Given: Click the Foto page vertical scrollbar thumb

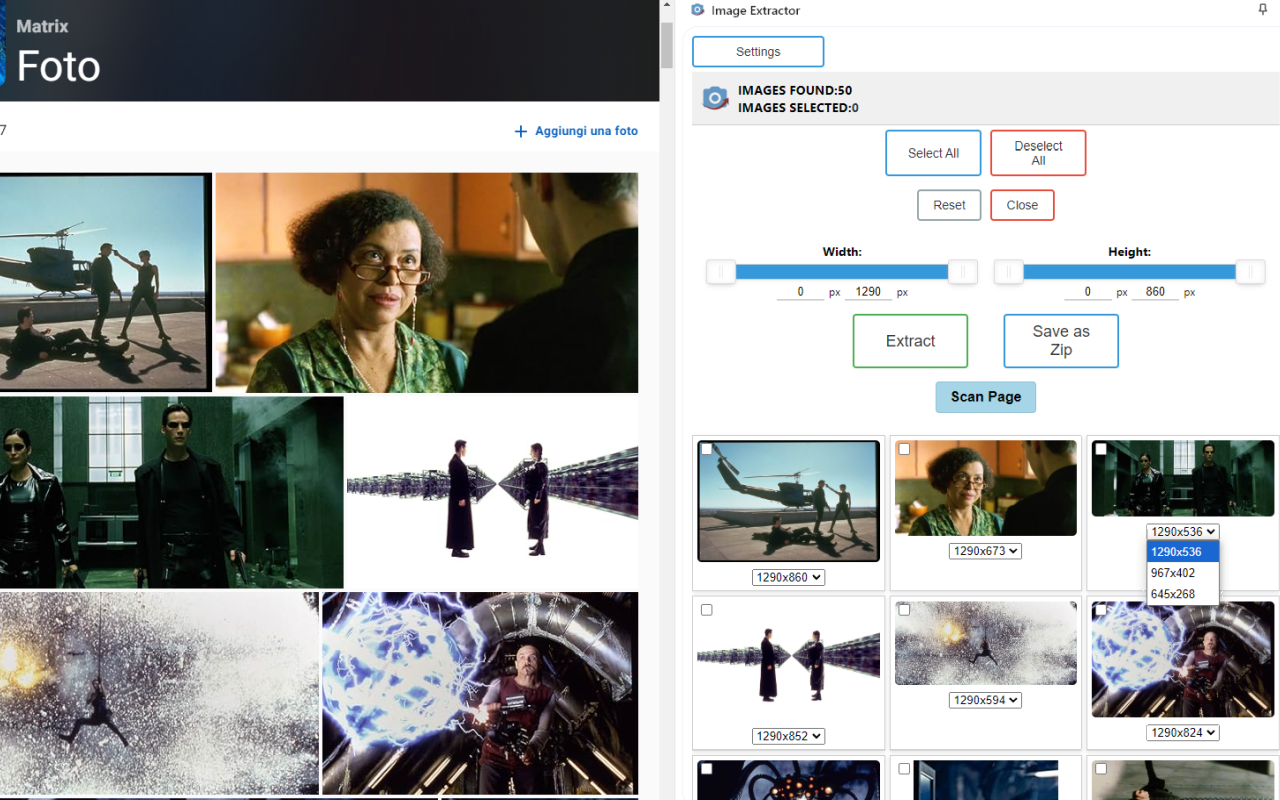Looking at the screenshot, I should click(x=667, y=44).
